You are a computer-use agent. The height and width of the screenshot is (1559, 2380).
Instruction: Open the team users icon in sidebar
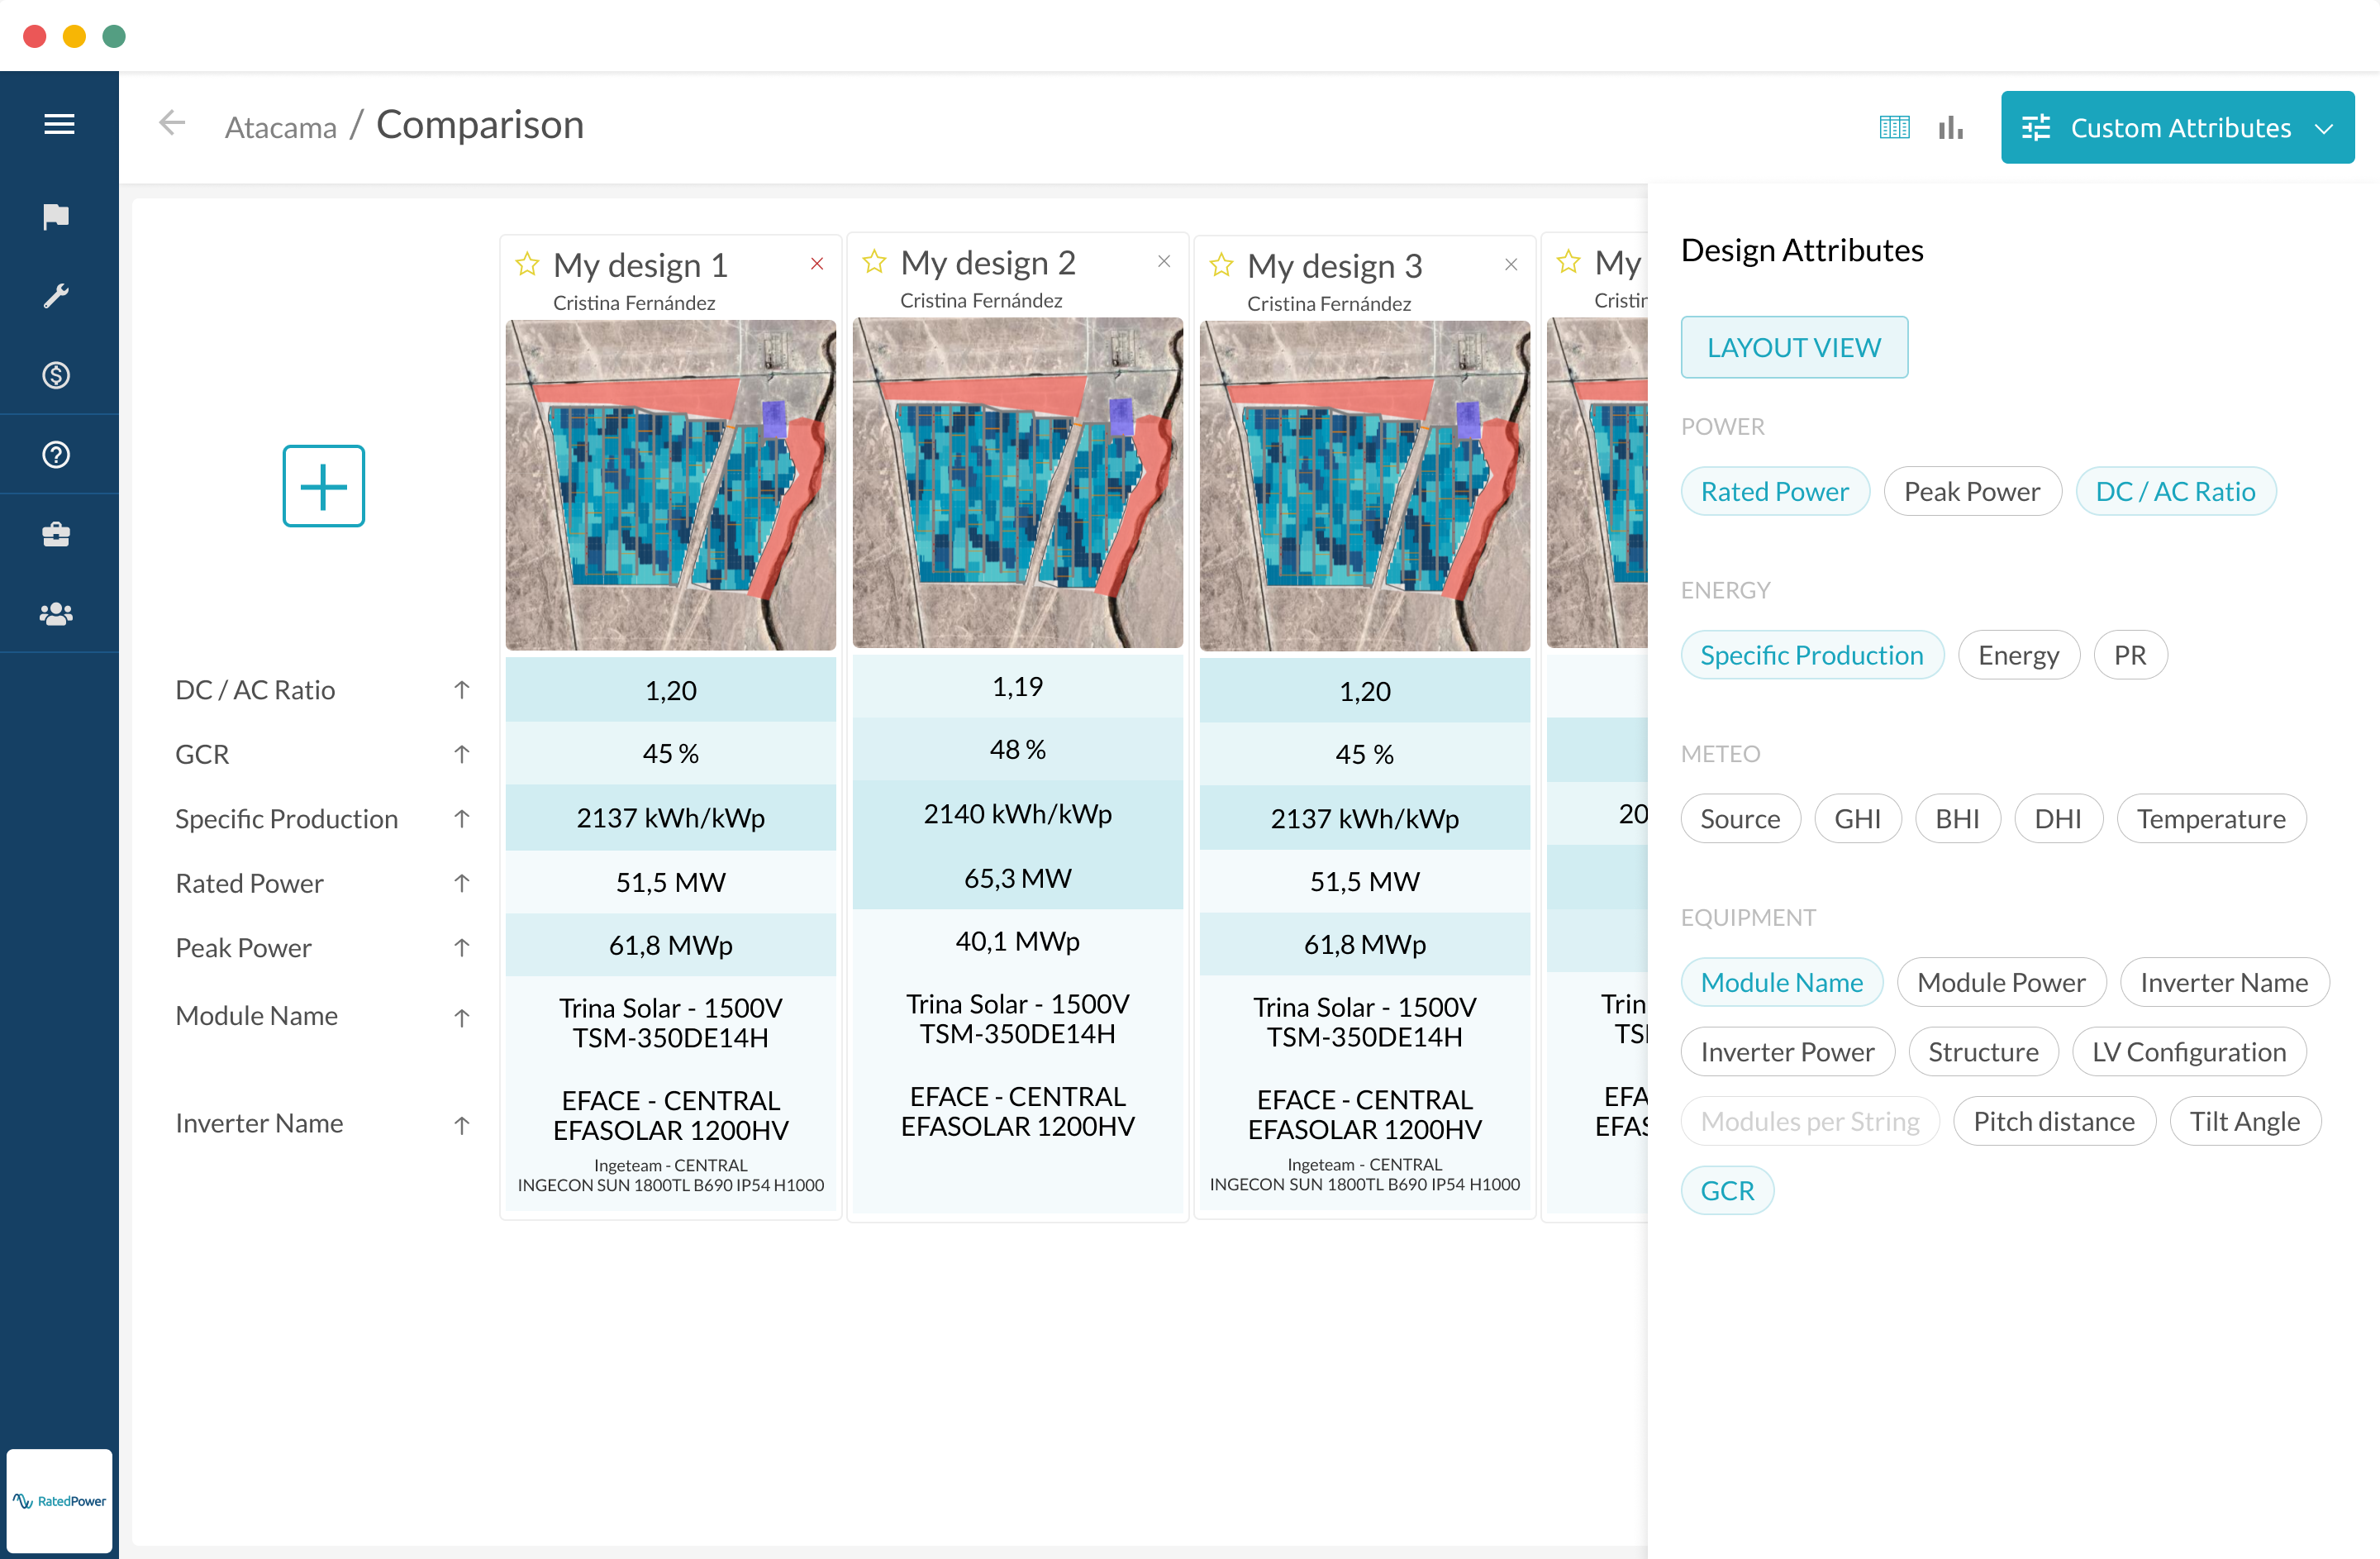(57, 612)
